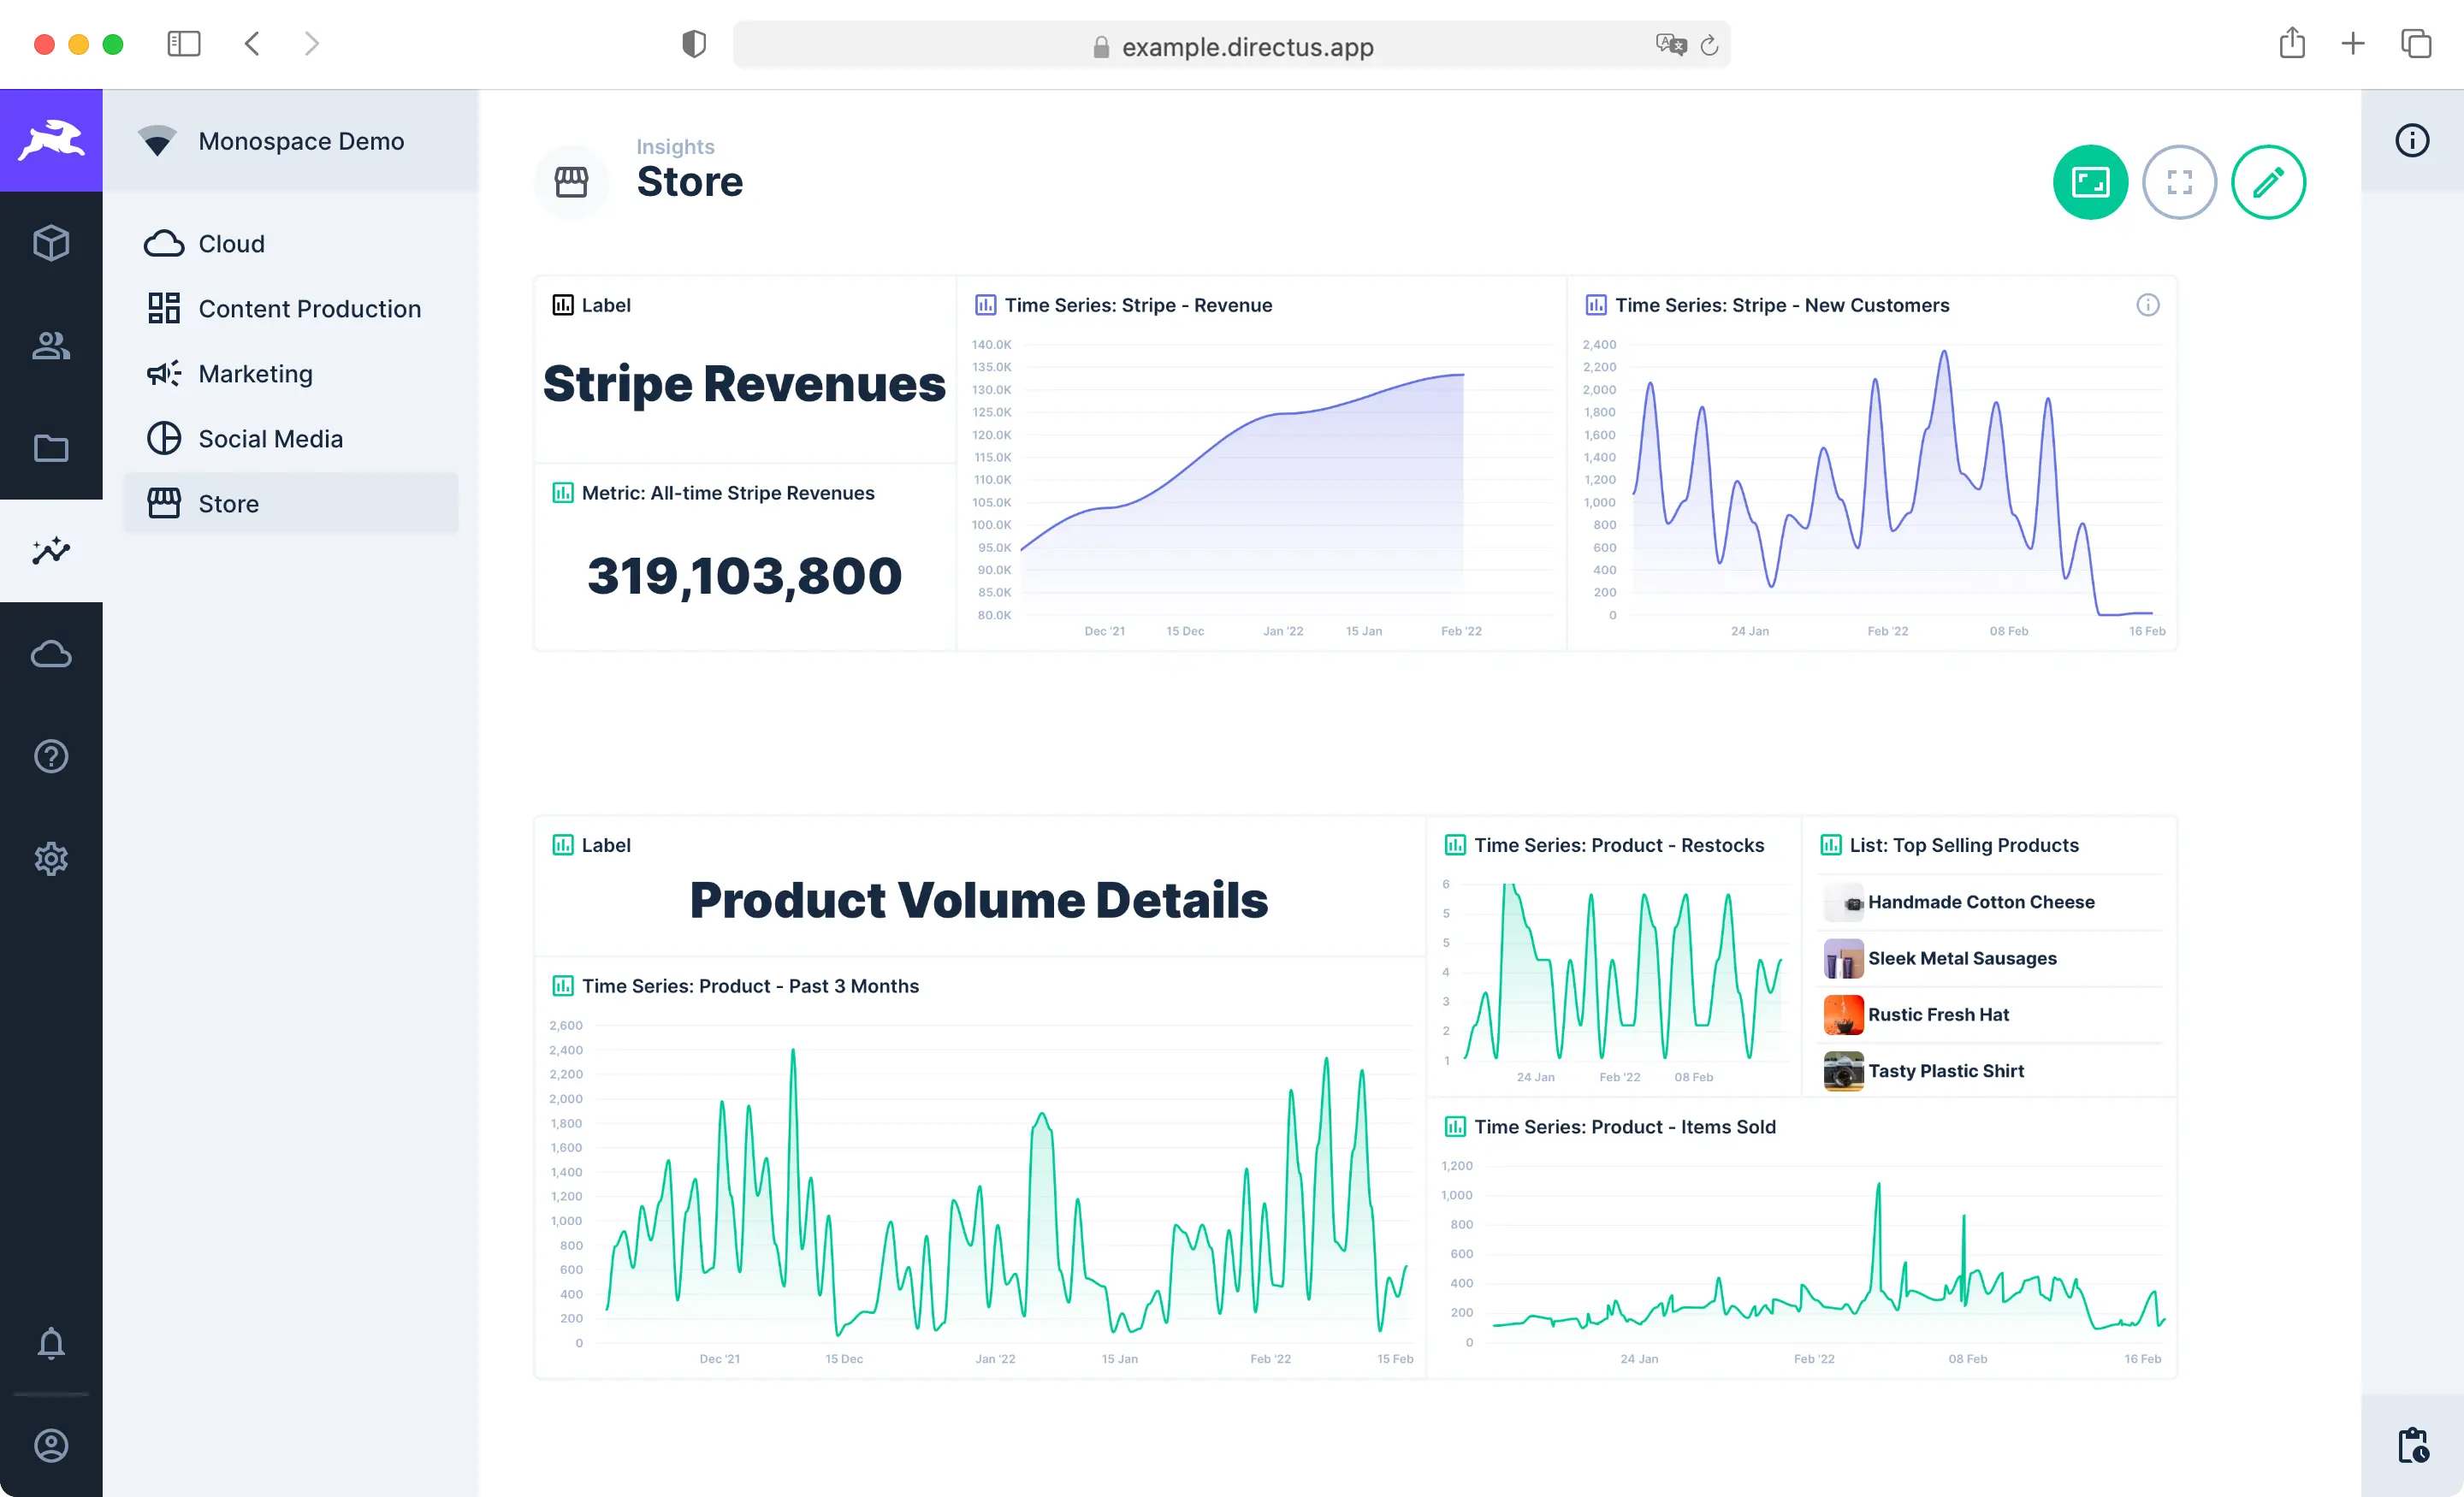Open the Cloud module in the left module bar
Viewport: 2464px width, 1497px height.
51,654
